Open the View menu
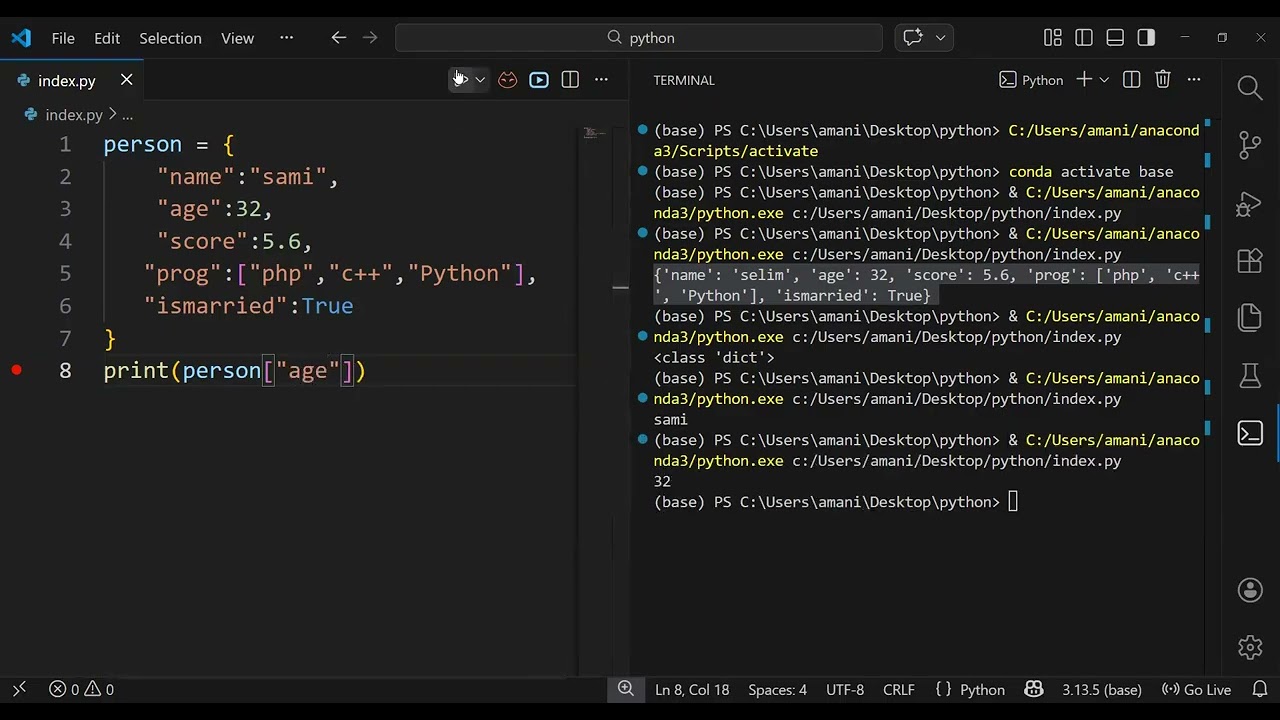The height and width of the screenshot is (720, 1280). pos(237,38)
